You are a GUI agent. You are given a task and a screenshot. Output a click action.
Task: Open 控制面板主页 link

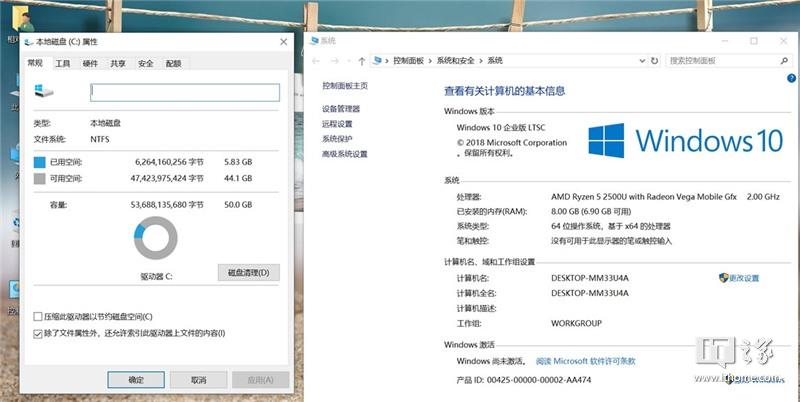(345, 86)
